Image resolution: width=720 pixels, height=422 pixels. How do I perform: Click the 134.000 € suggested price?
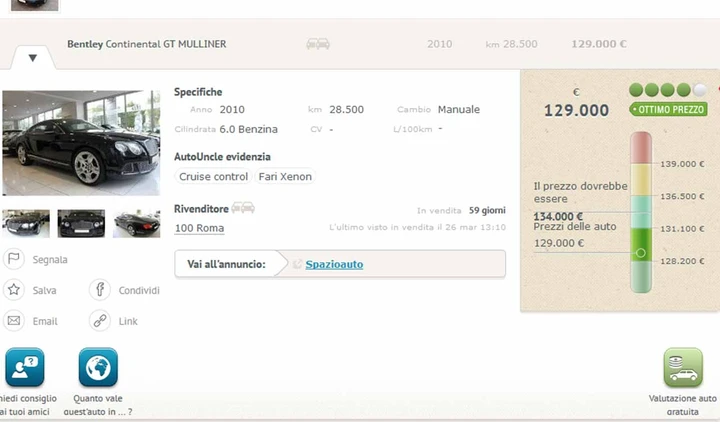[558, 216]
